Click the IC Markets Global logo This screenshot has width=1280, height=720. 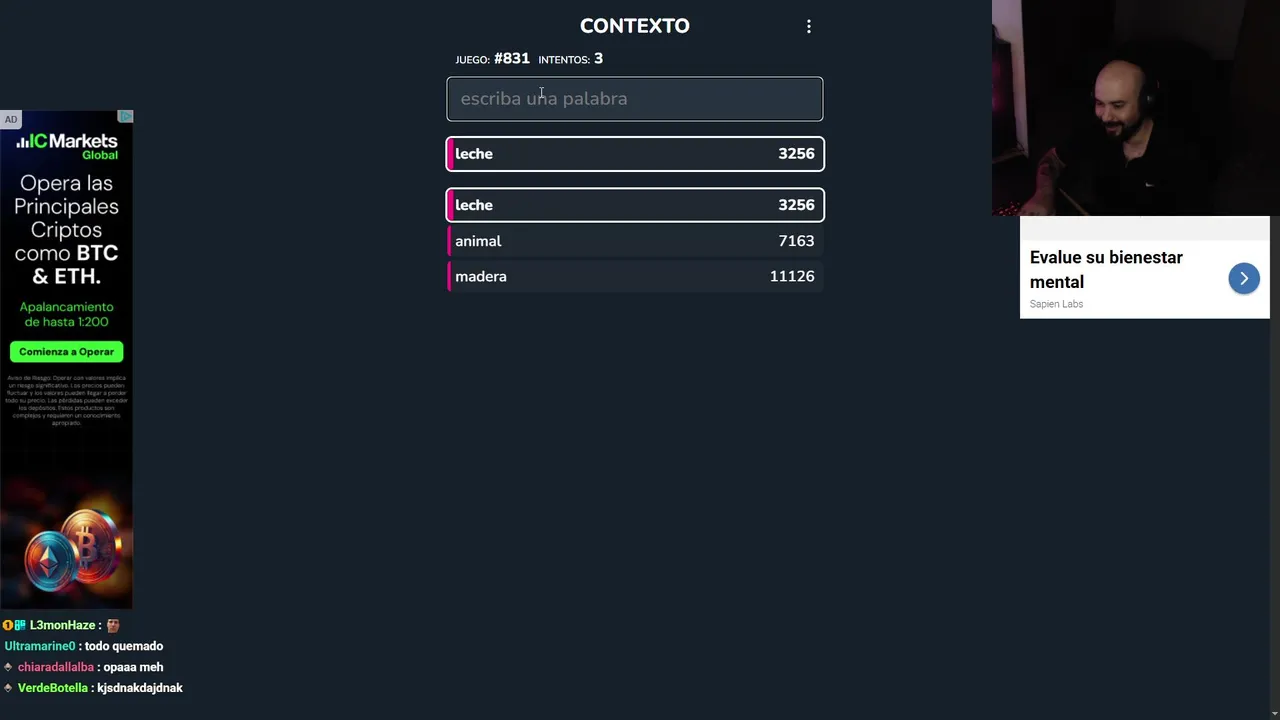(67, 146)
